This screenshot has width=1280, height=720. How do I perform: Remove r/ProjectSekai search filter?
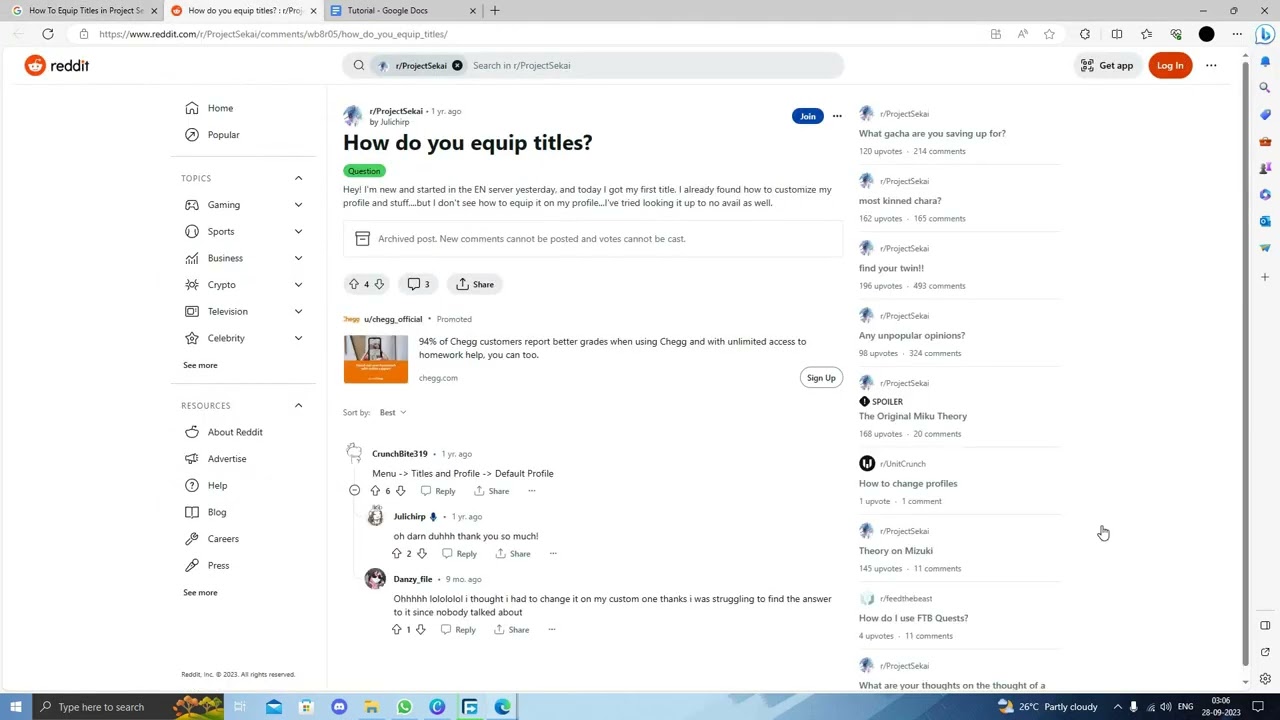tap(457, 65)
